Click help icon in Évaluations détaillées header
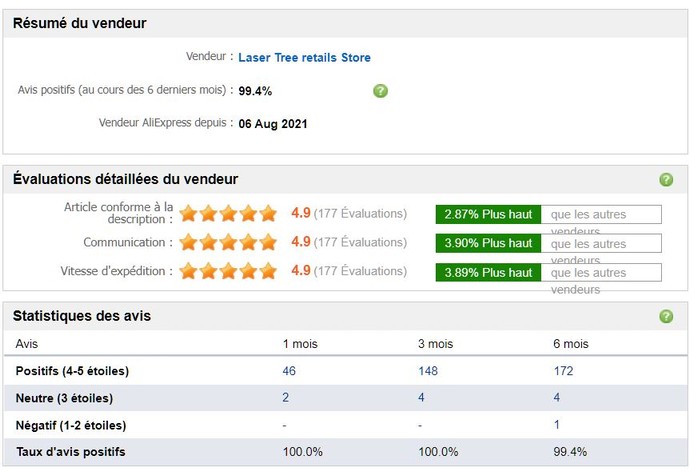This screenshot has height=471, width=689. [x=666, y=180]
